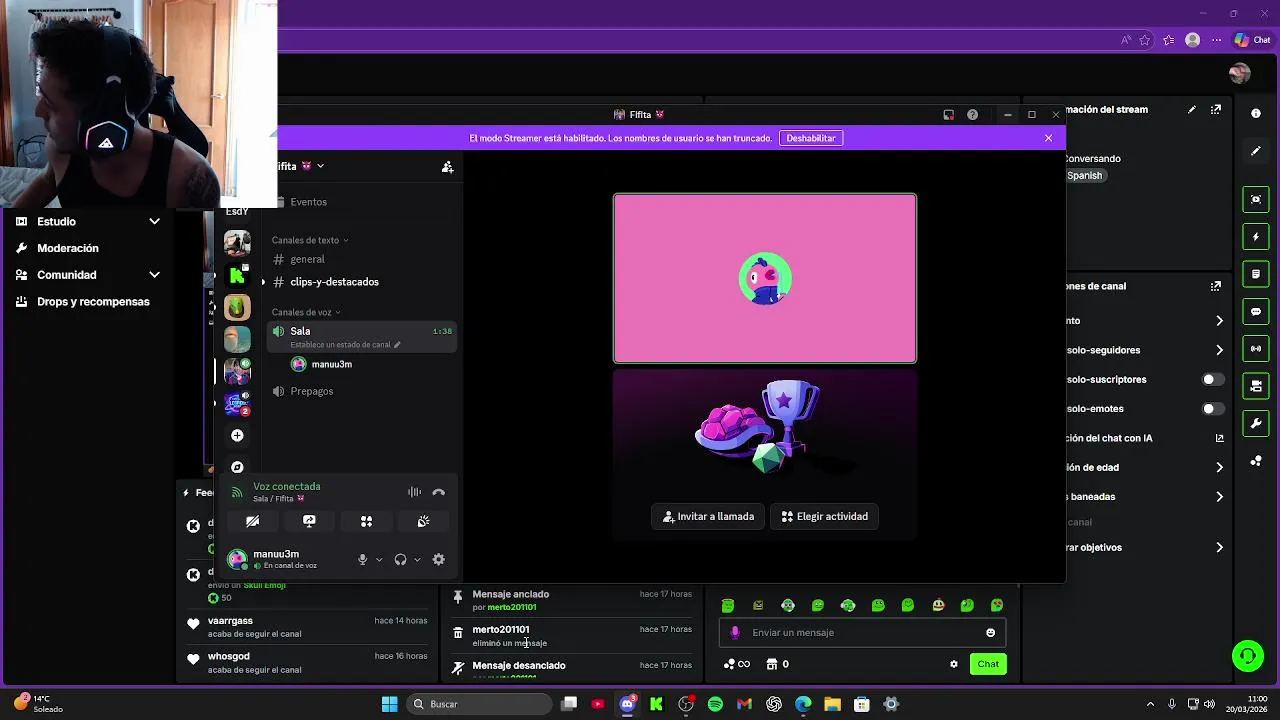Disconnect from the Discord voice channel
1280x720 pixels.
438,492
